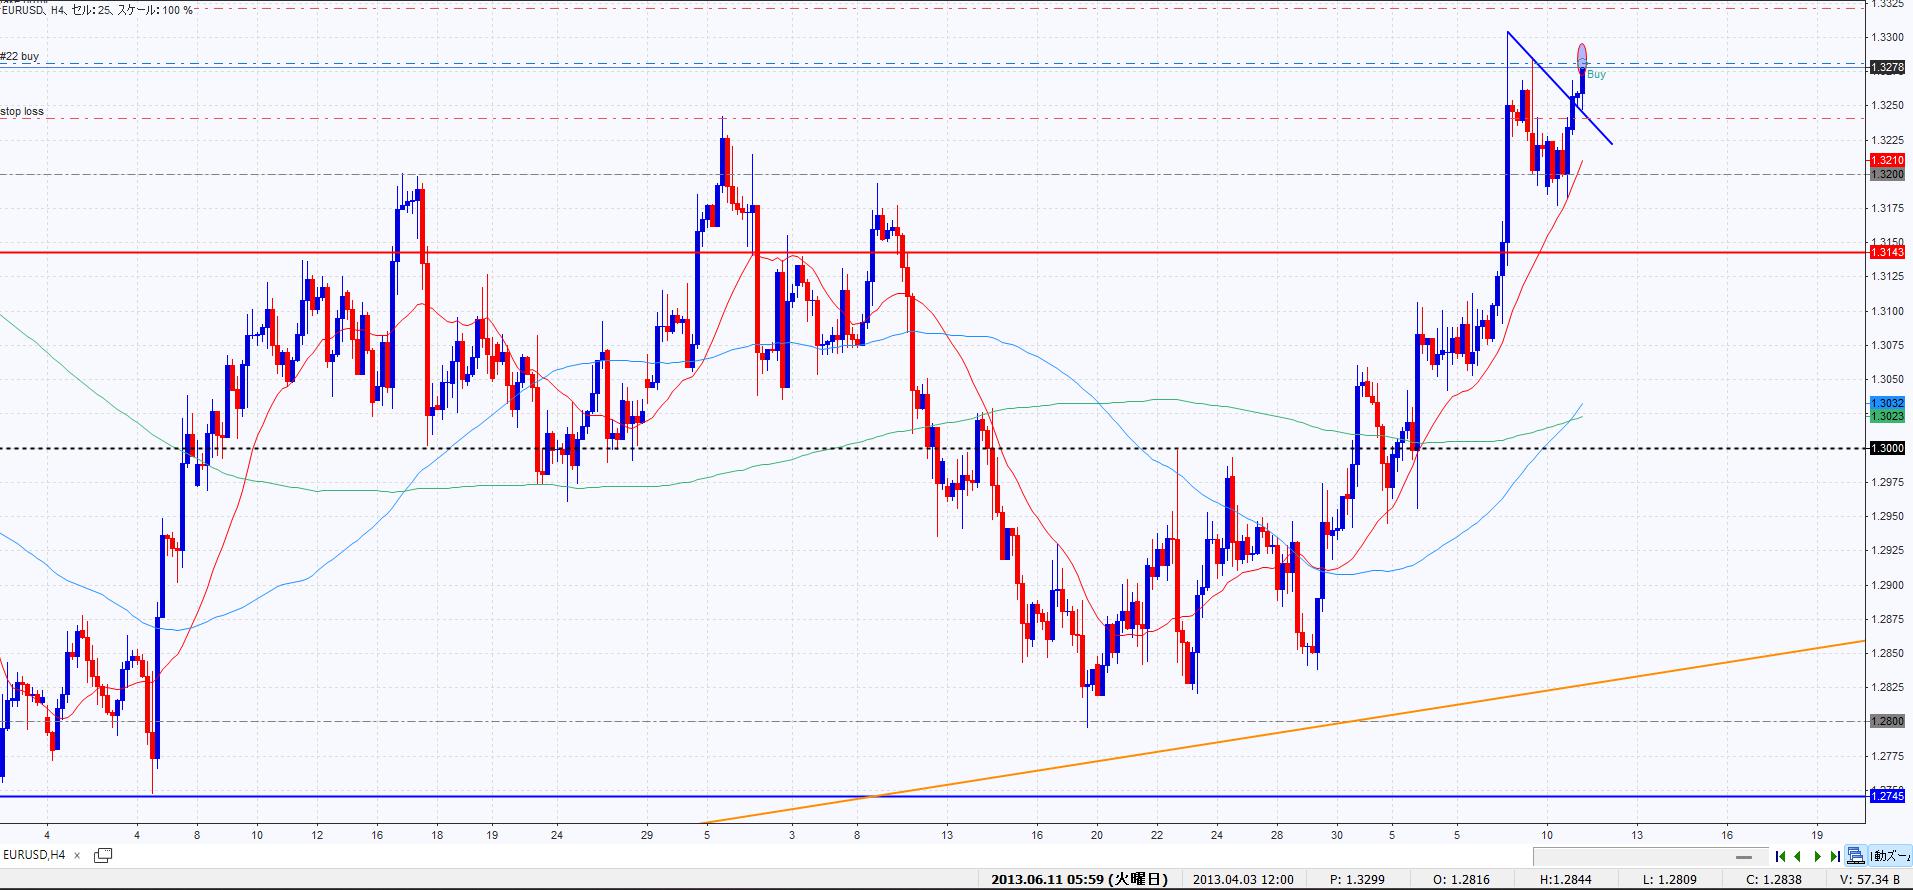Open the detach-chart window icon beside the tab

pos(103,855)
